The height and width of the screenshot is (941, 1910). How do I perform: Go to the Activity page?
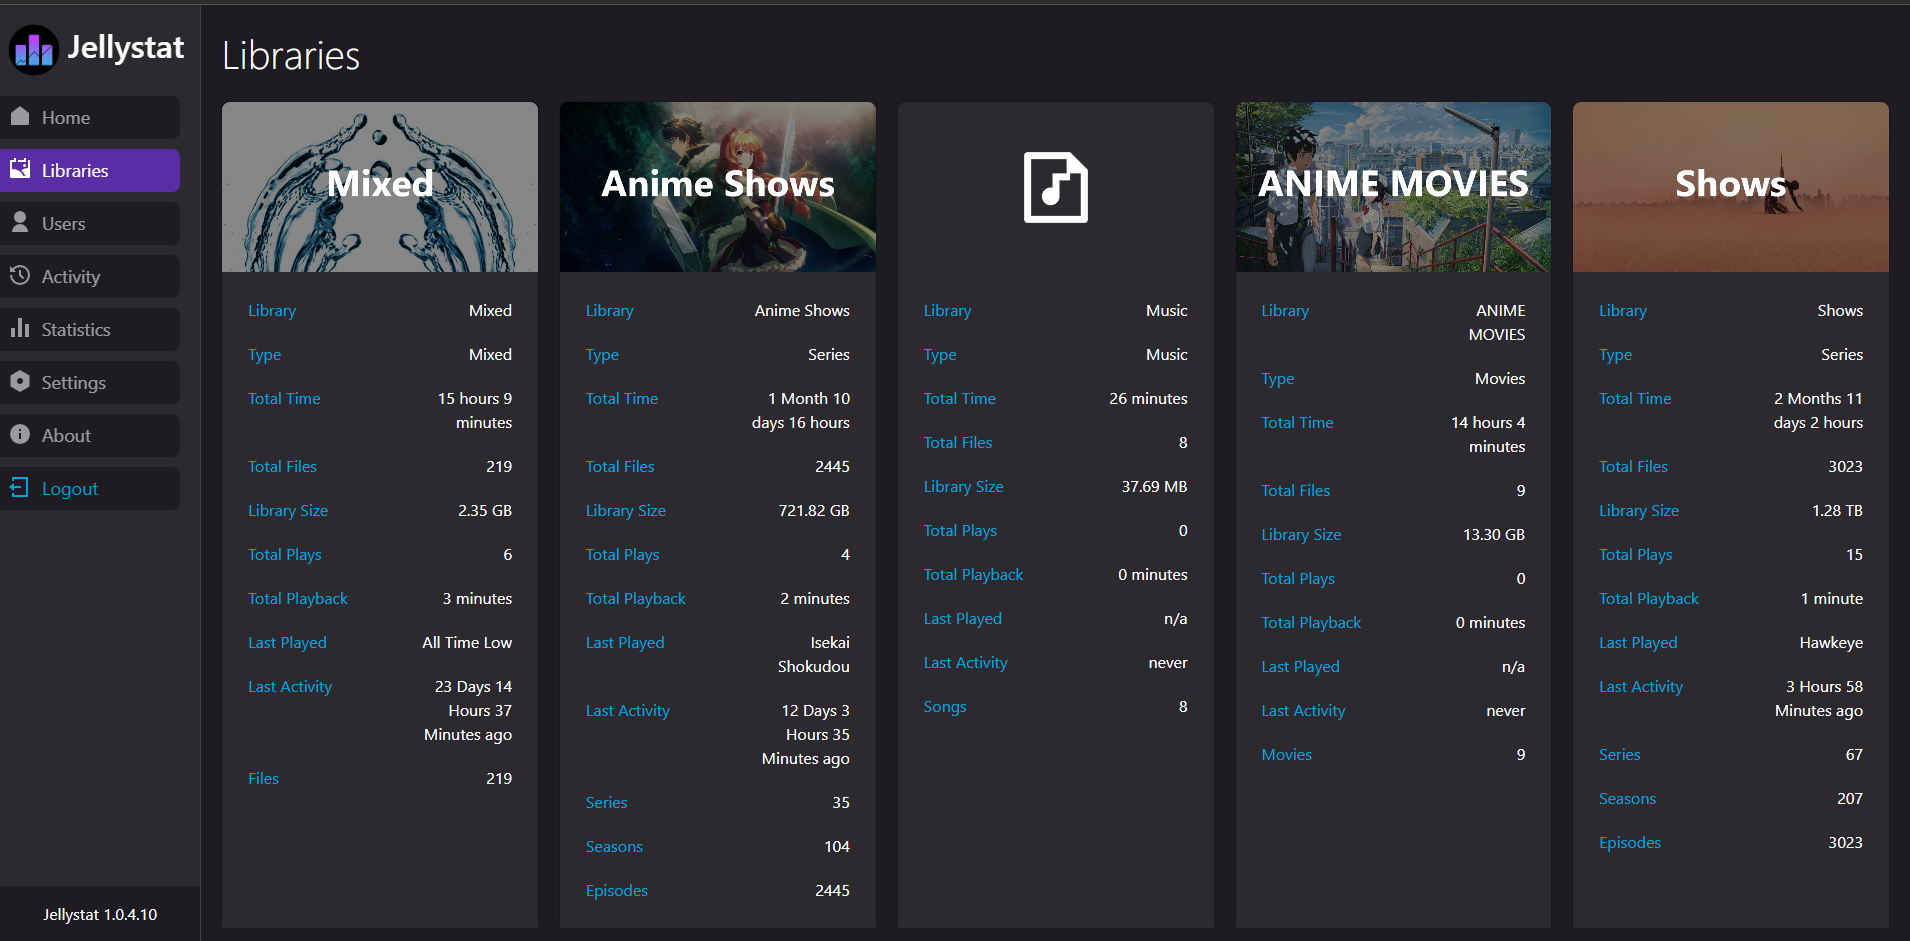pyautogui.click(x=71, y=277)
